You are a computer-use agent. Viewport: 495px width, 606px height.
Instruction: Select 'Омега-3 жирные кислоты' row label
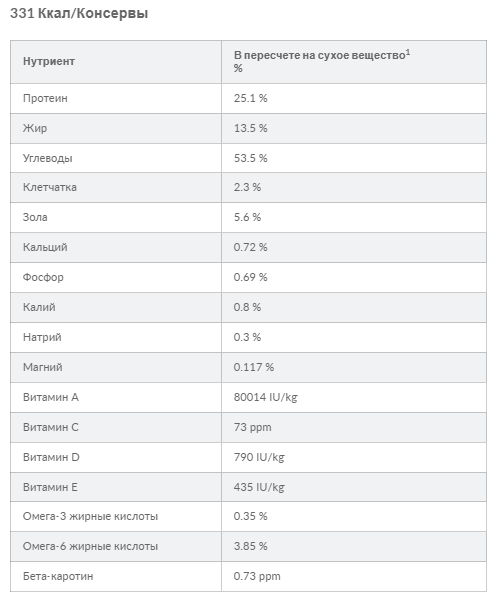(x=90, y=516)
